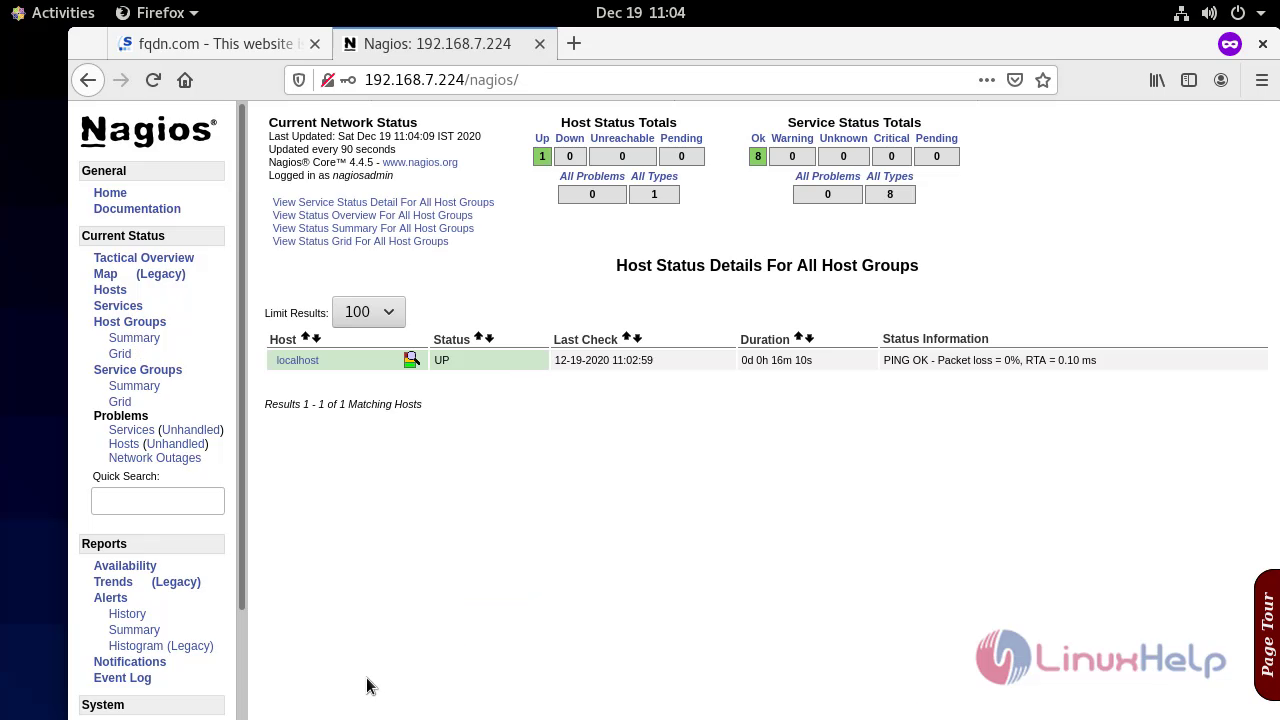Open a new browser tab
Screen dimensions: 1280x720
tap(574, 43)
